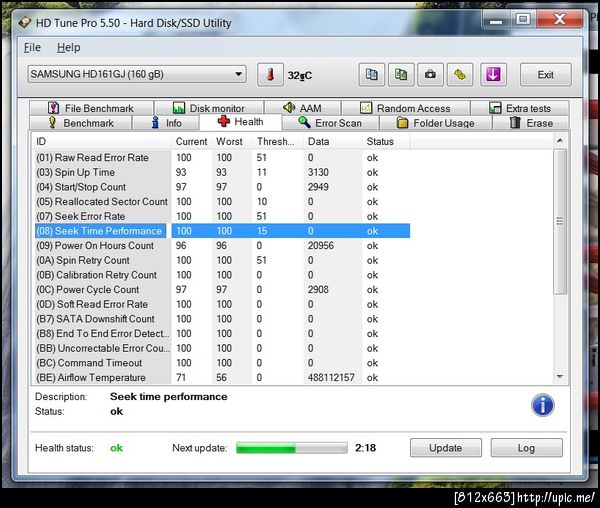The image size is (600, 508).
Task: Switch to the Error Scan tab
Action: 330,123
